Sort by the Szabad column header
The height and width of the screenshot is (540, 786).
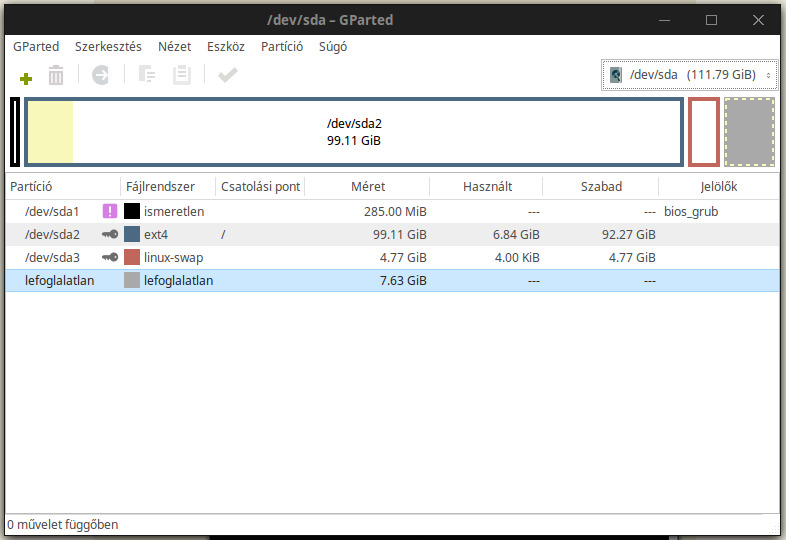point(601,187)
